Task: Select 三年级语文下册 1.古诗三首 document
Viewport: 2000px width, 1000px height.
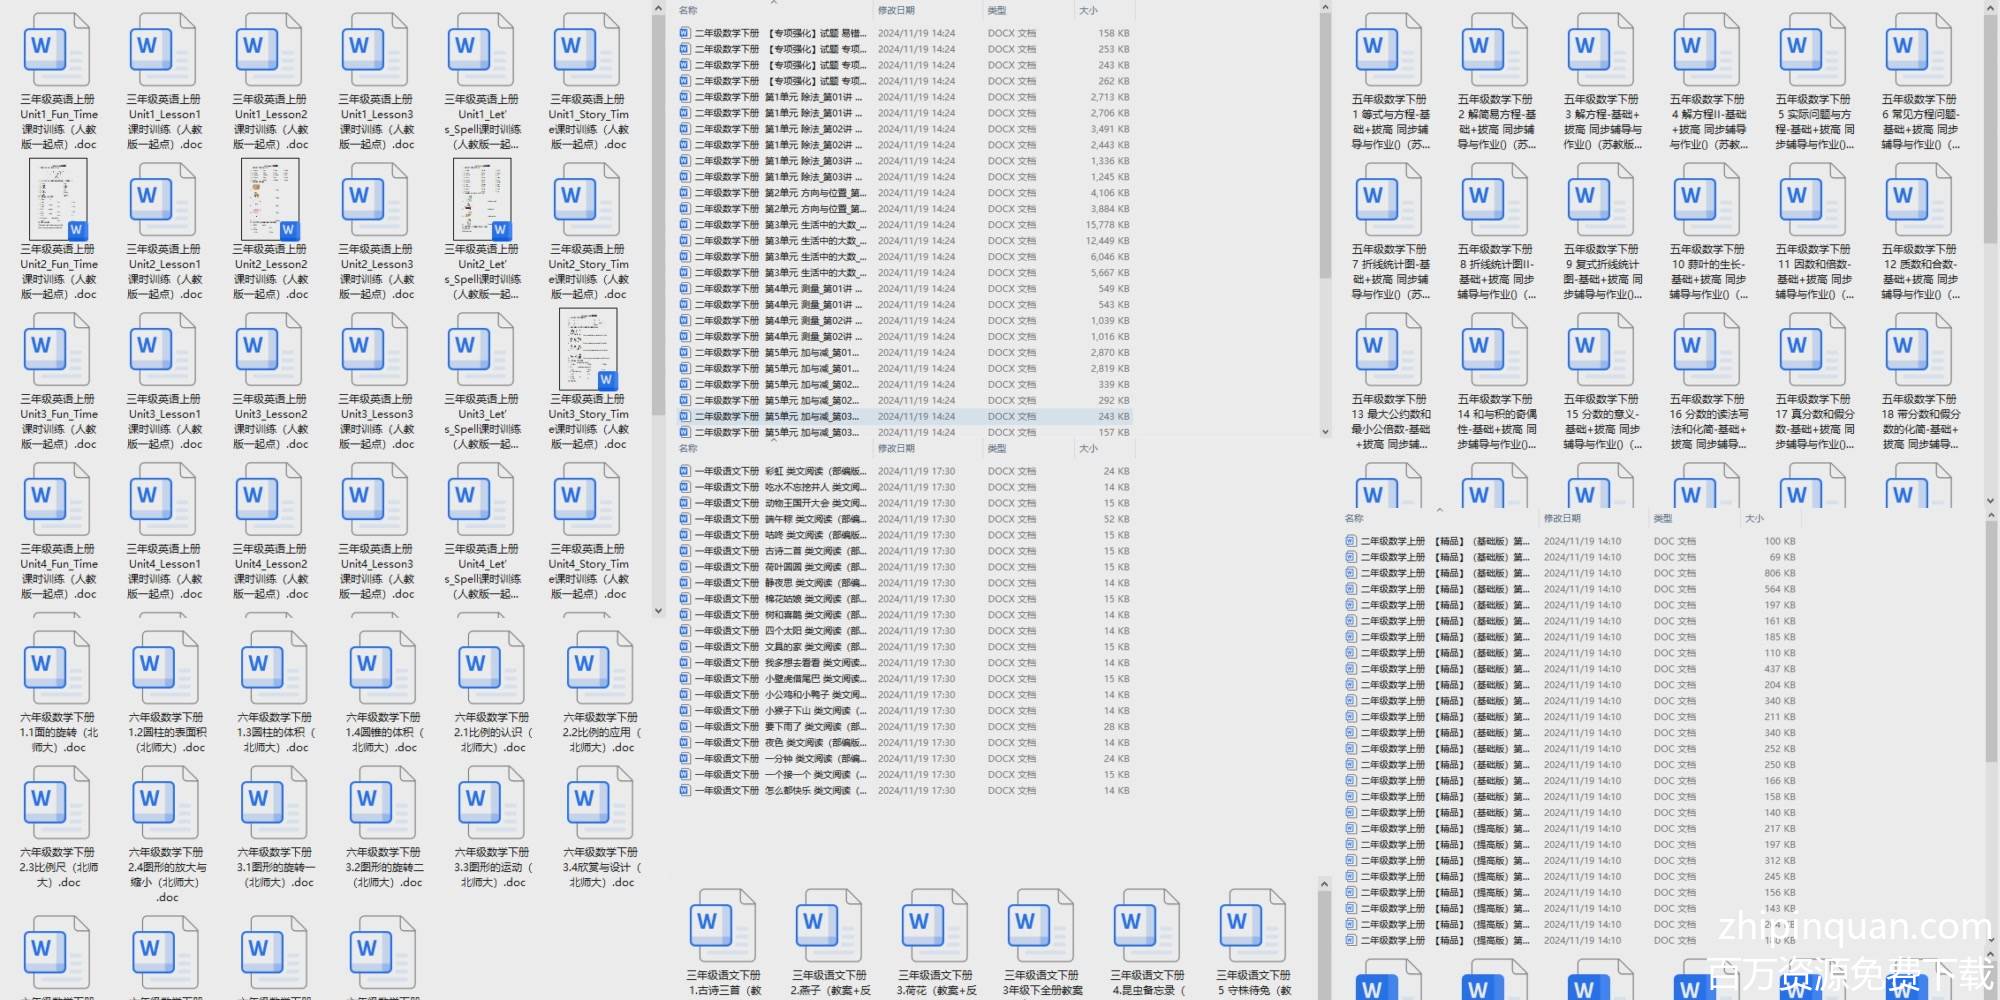Action: point(724,927)
